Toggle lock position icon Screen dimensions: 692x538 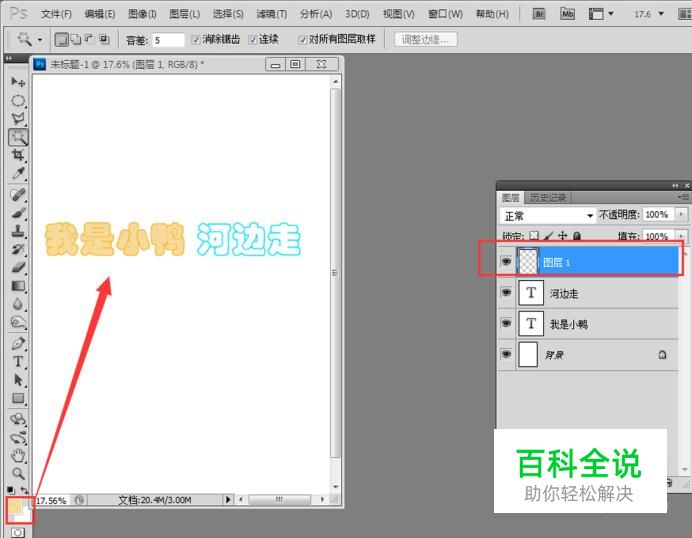pos(562,236)
